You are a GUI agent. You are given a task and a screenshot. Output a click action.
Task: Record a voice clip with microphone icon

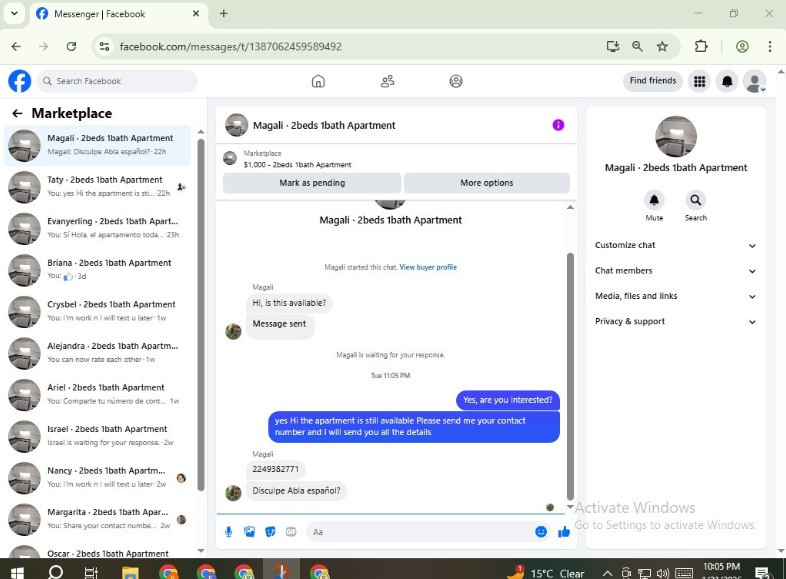click(x=229, y=532)
